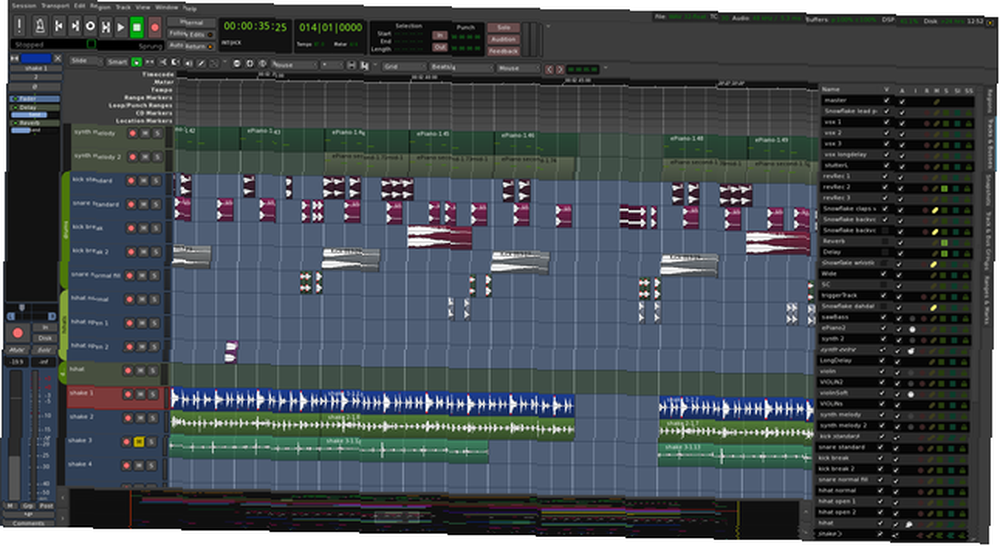Toggle visibility checkbox for Delay
The width and height of the screenshot is (1000, 546).
(885, 252)
